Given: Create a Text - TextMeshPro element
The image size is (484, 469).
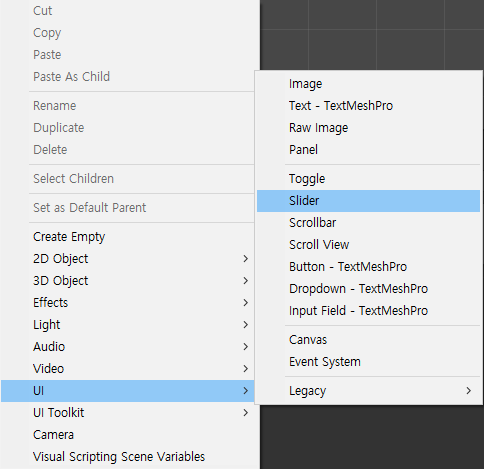Looking at the screenshot, I should 368,106.
